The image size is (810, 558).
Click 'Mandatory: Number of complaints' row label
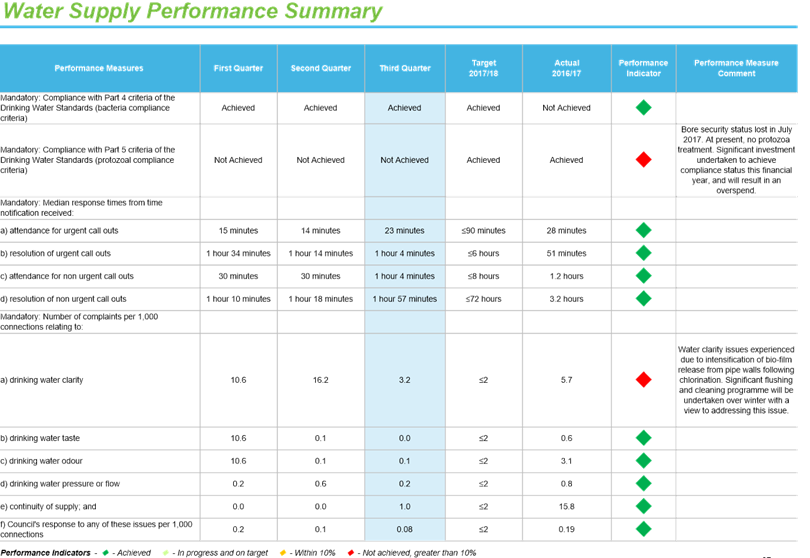tap(80, 321)
